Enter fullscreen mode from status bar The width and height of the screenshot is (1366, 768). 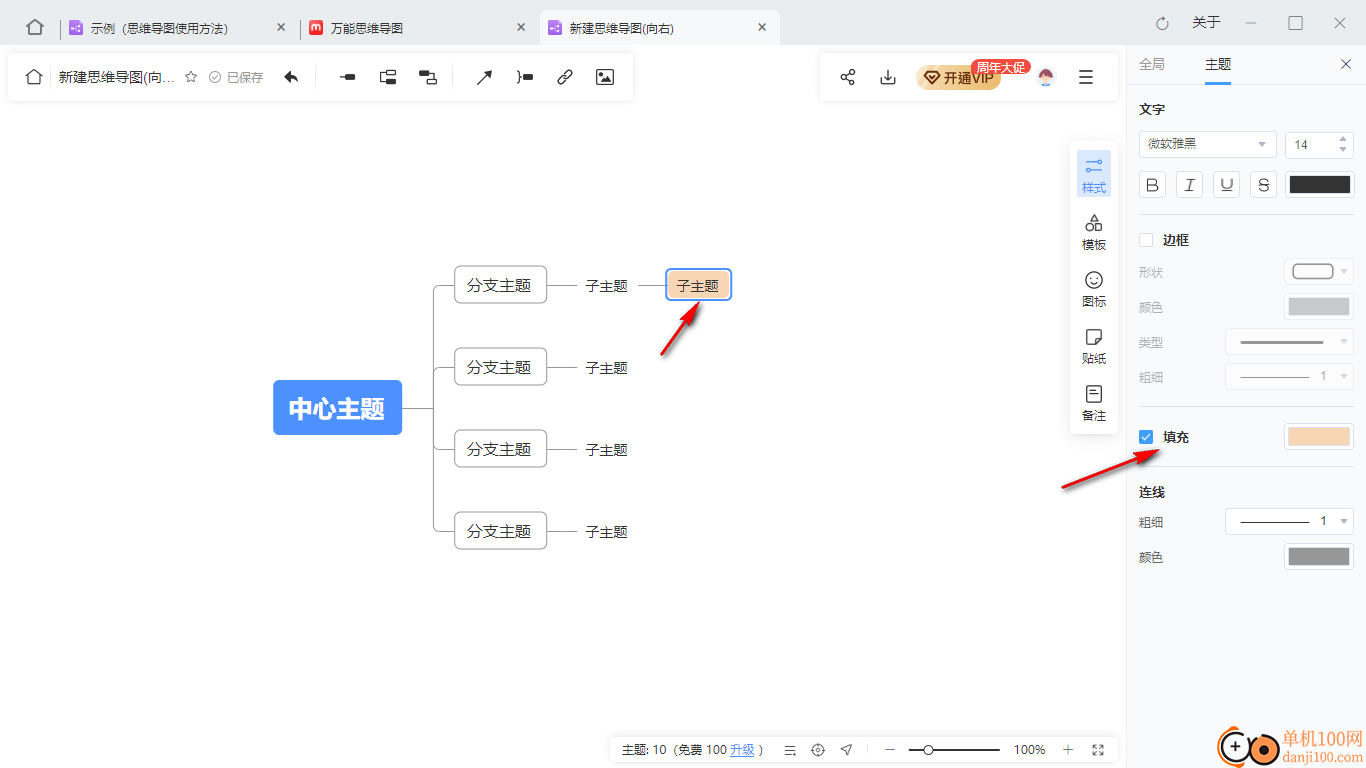coord(1098,750)
